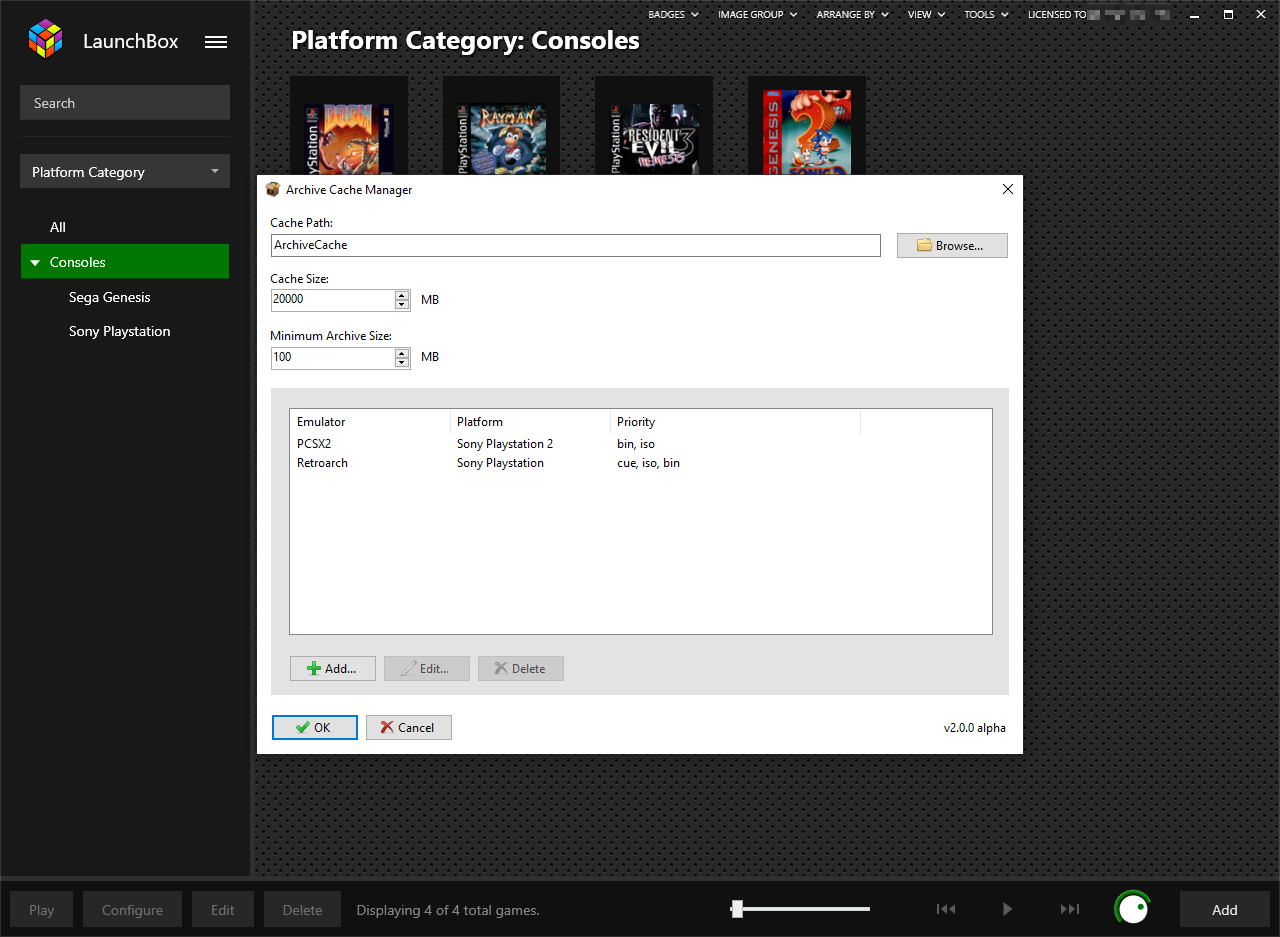Click the Delete button in dialog
Image resolution: width=1280 pixels, height=937 pixels.
click(x=521, y=668)
